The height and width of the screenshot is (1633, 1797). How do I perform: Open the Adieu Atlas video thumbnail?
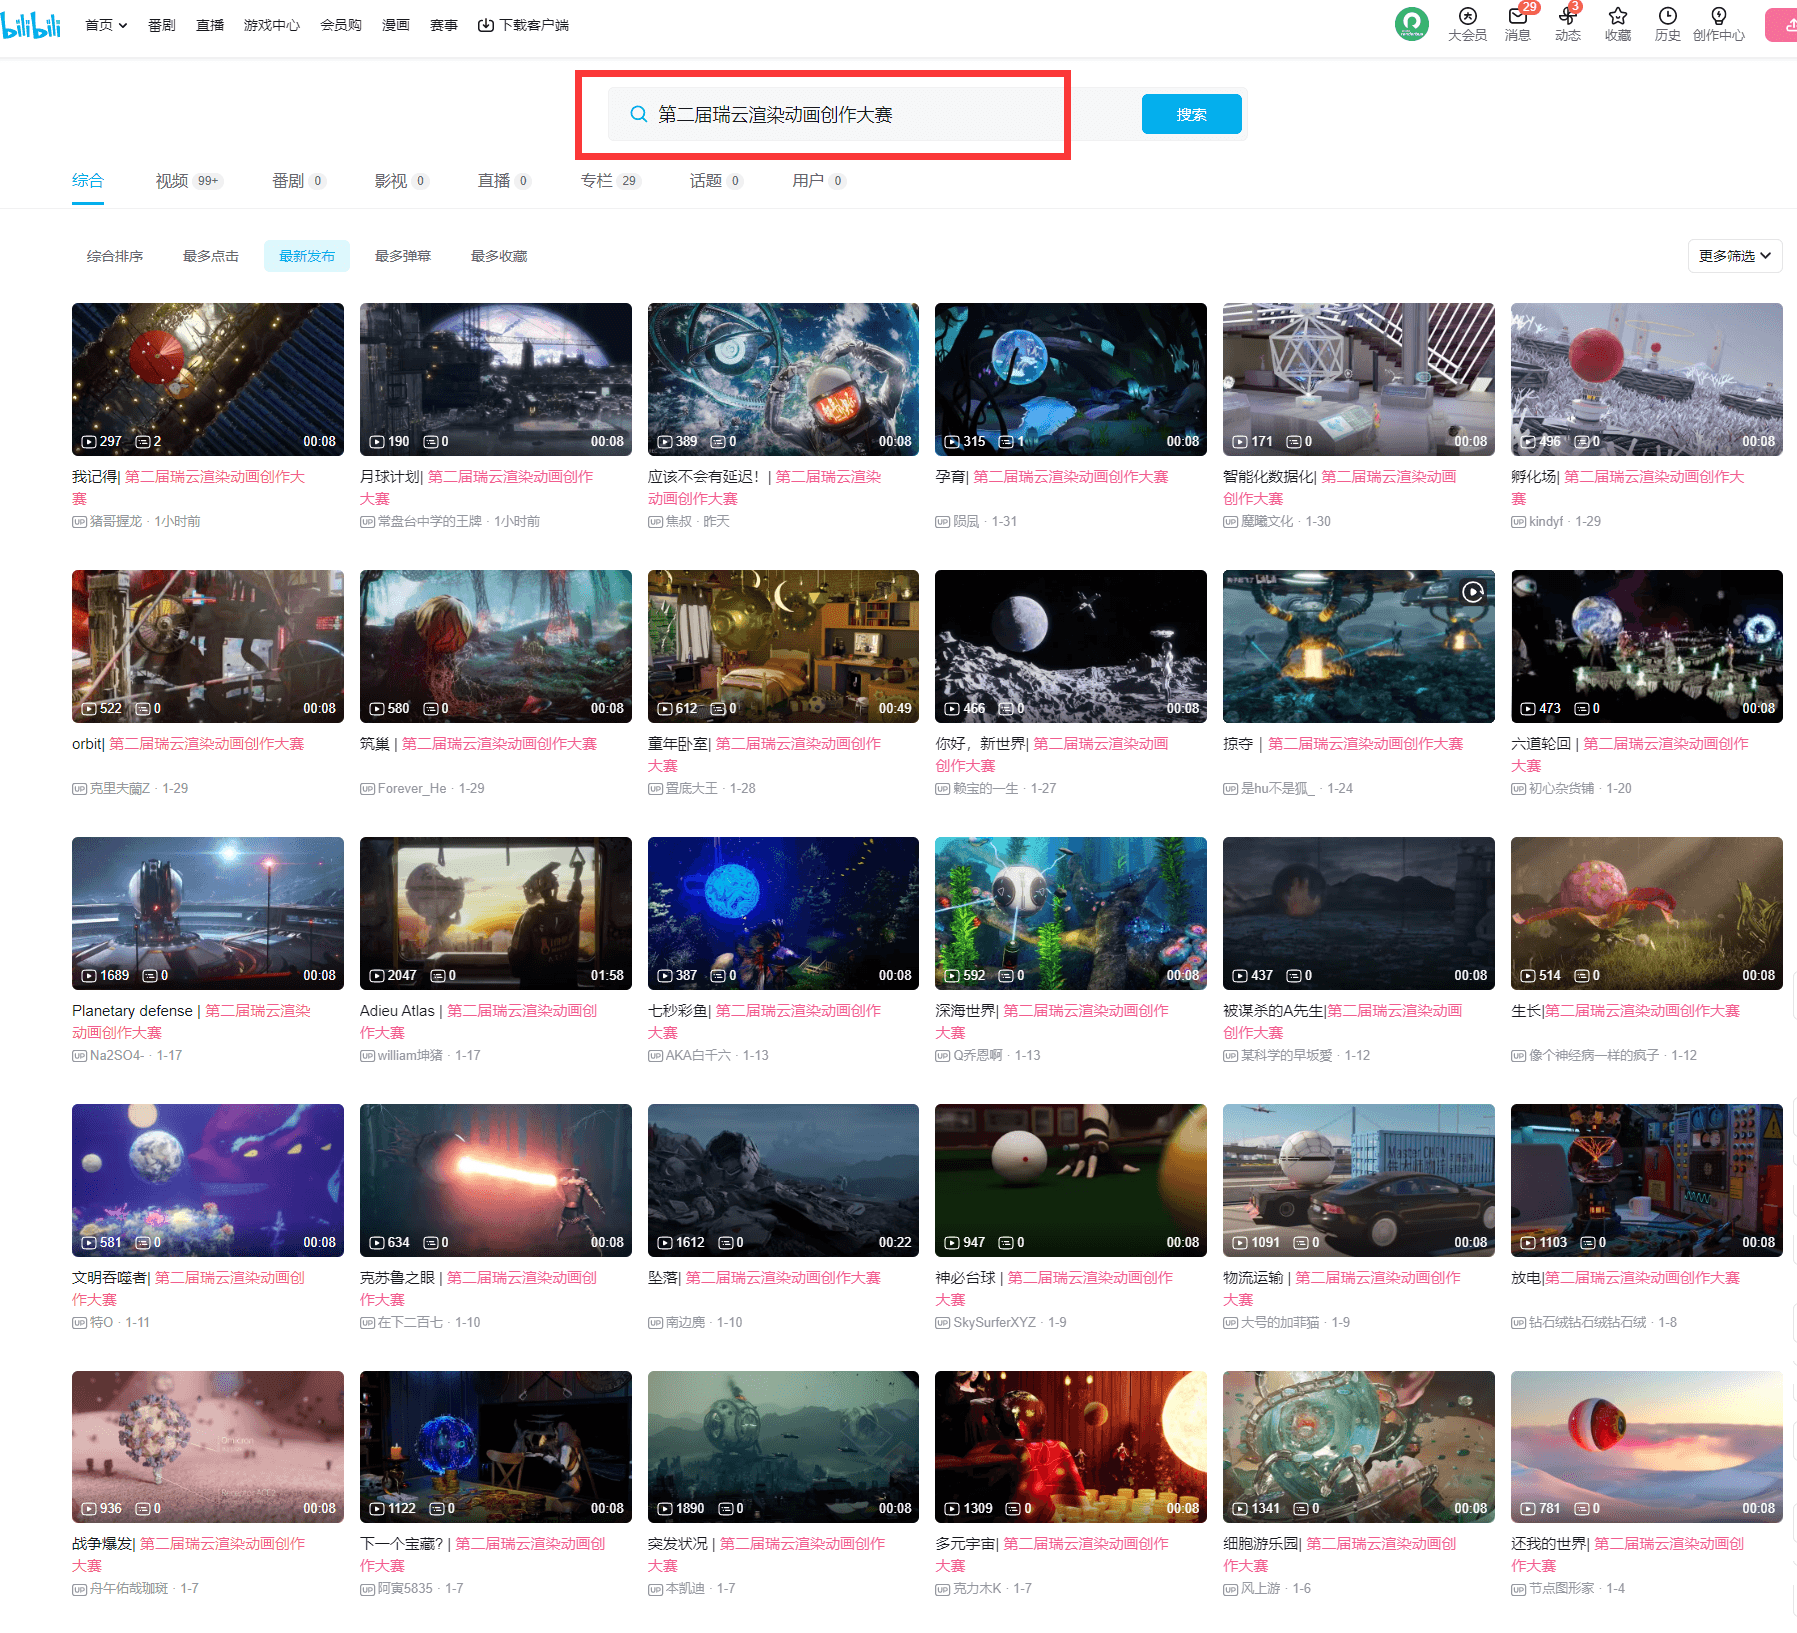coord(495,913)
